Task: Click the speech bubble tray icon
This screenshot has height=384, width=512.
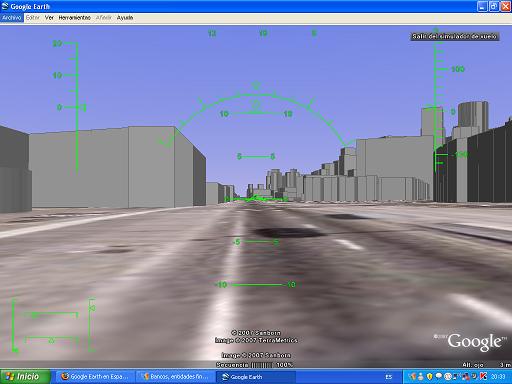Action: [439, 376]
